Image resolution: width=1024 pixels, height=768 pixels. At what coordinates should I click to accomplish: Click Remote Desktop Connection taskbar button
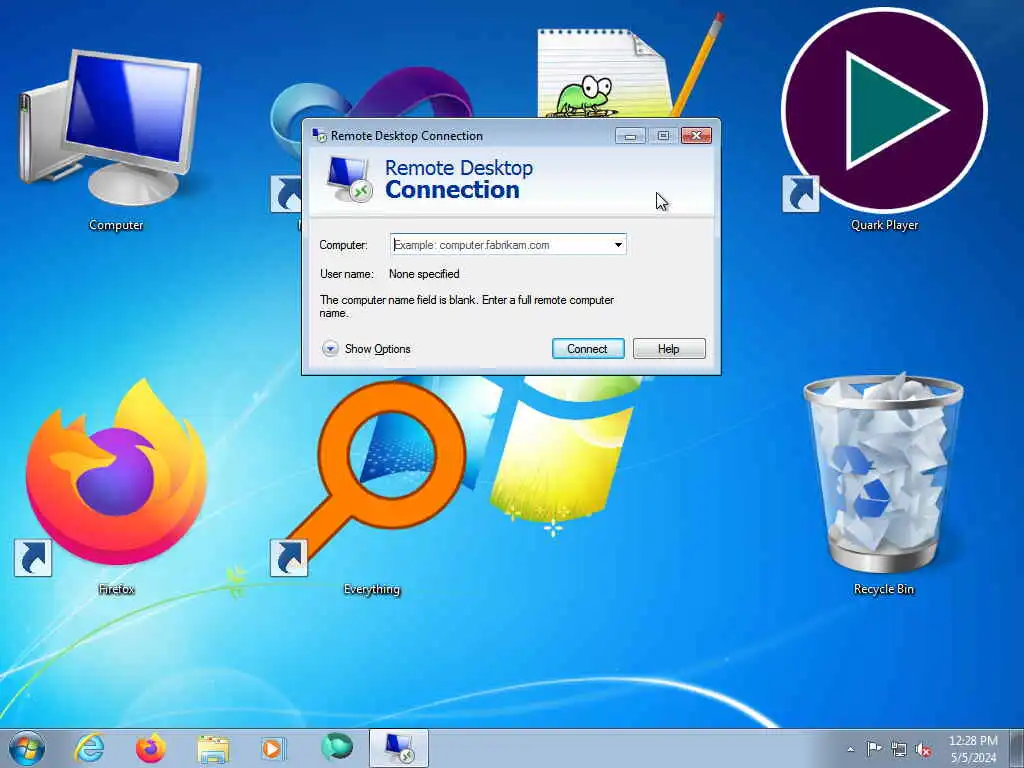point(398,748)
